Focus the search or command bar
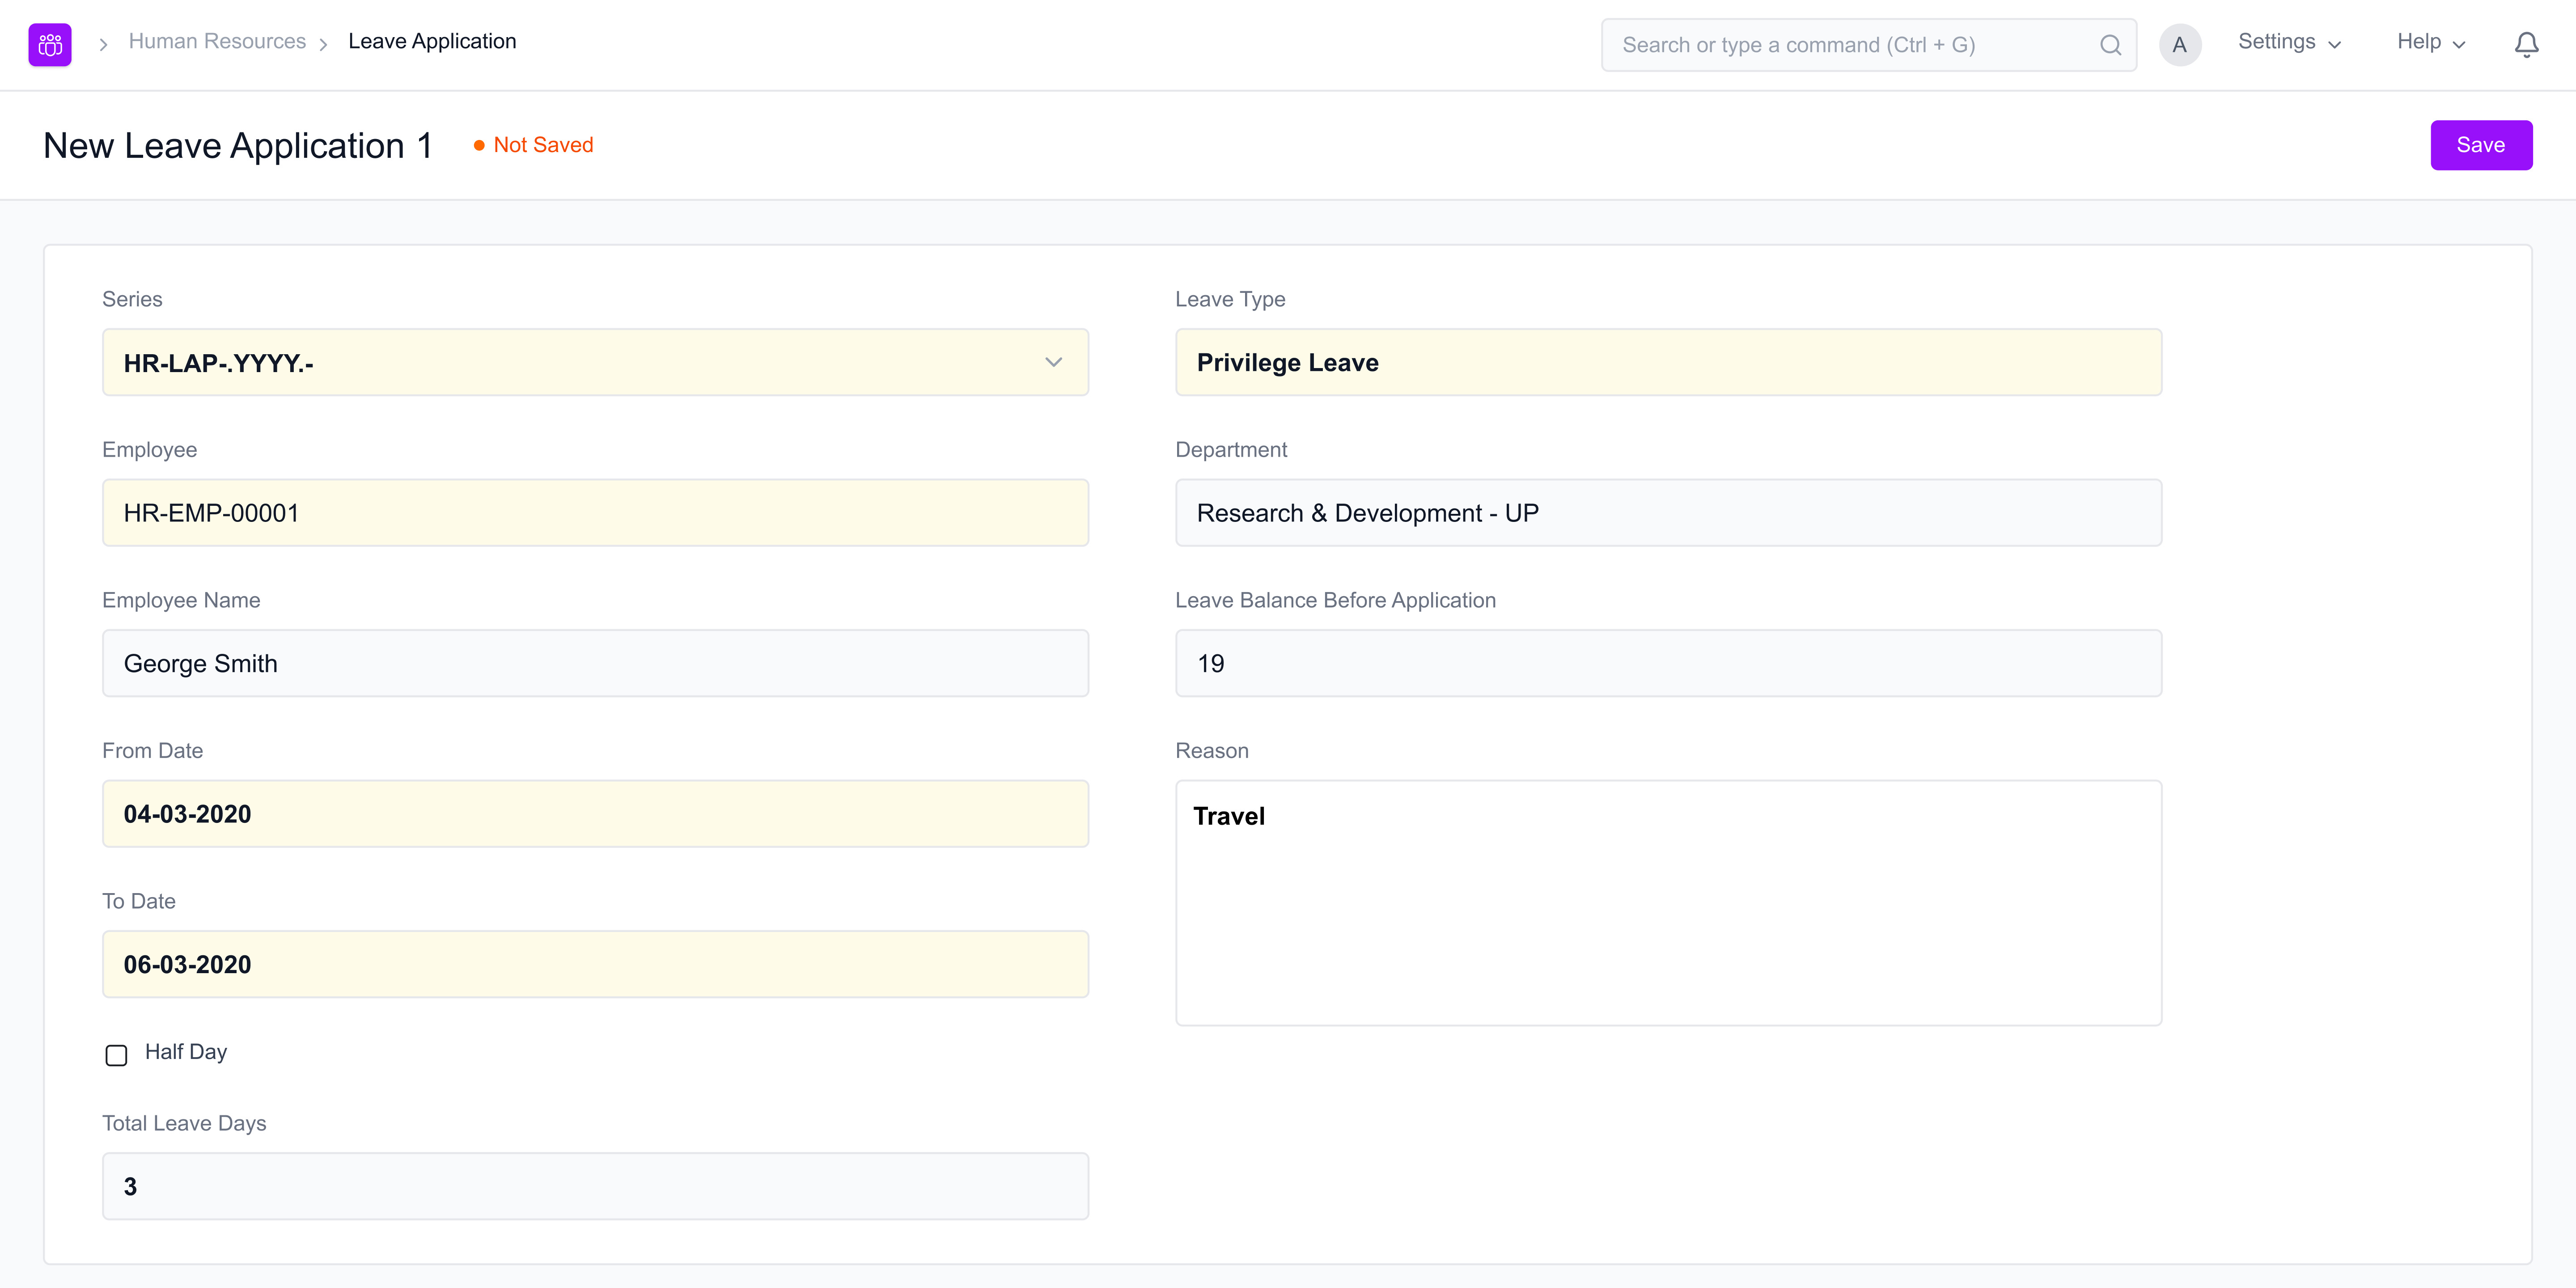The height and width of the screenshot is (1288, 2576). pyautogui.click(x=1868, y=45)
